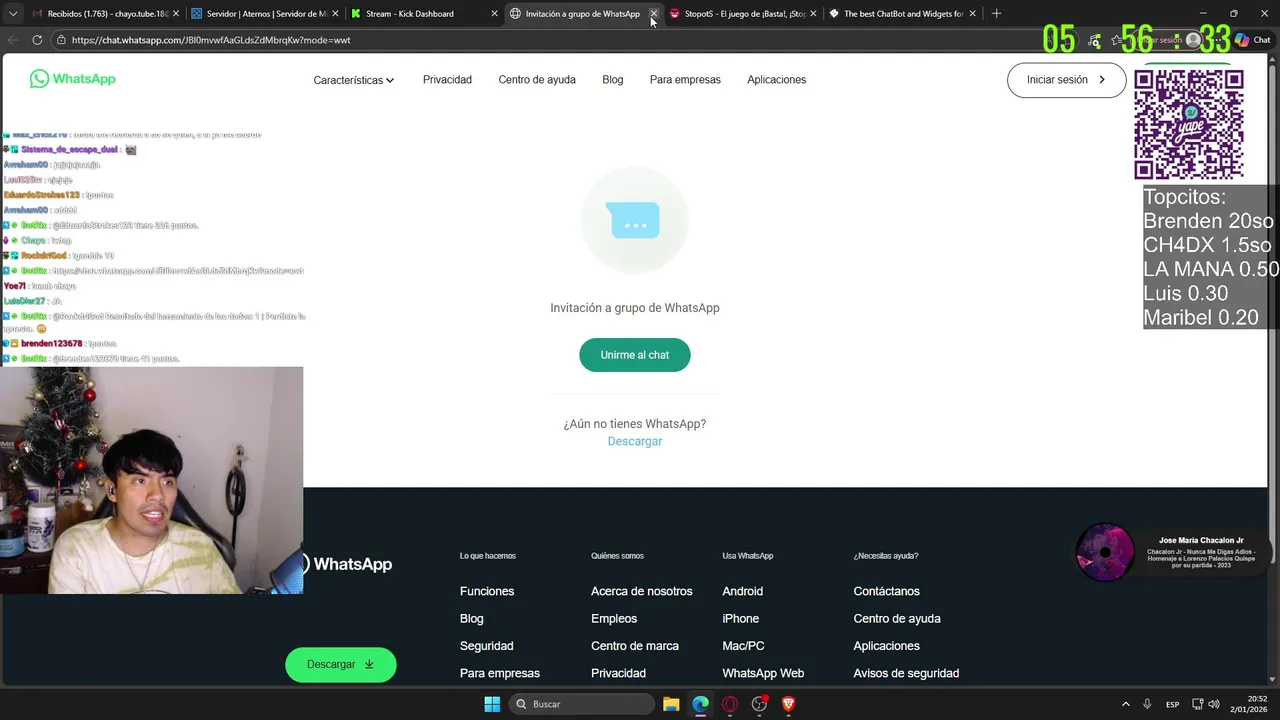Open Opera browser from taskbar
The height and width of the screenshot is (720, 1280).
pyautogui.click(x=730, y=704)
